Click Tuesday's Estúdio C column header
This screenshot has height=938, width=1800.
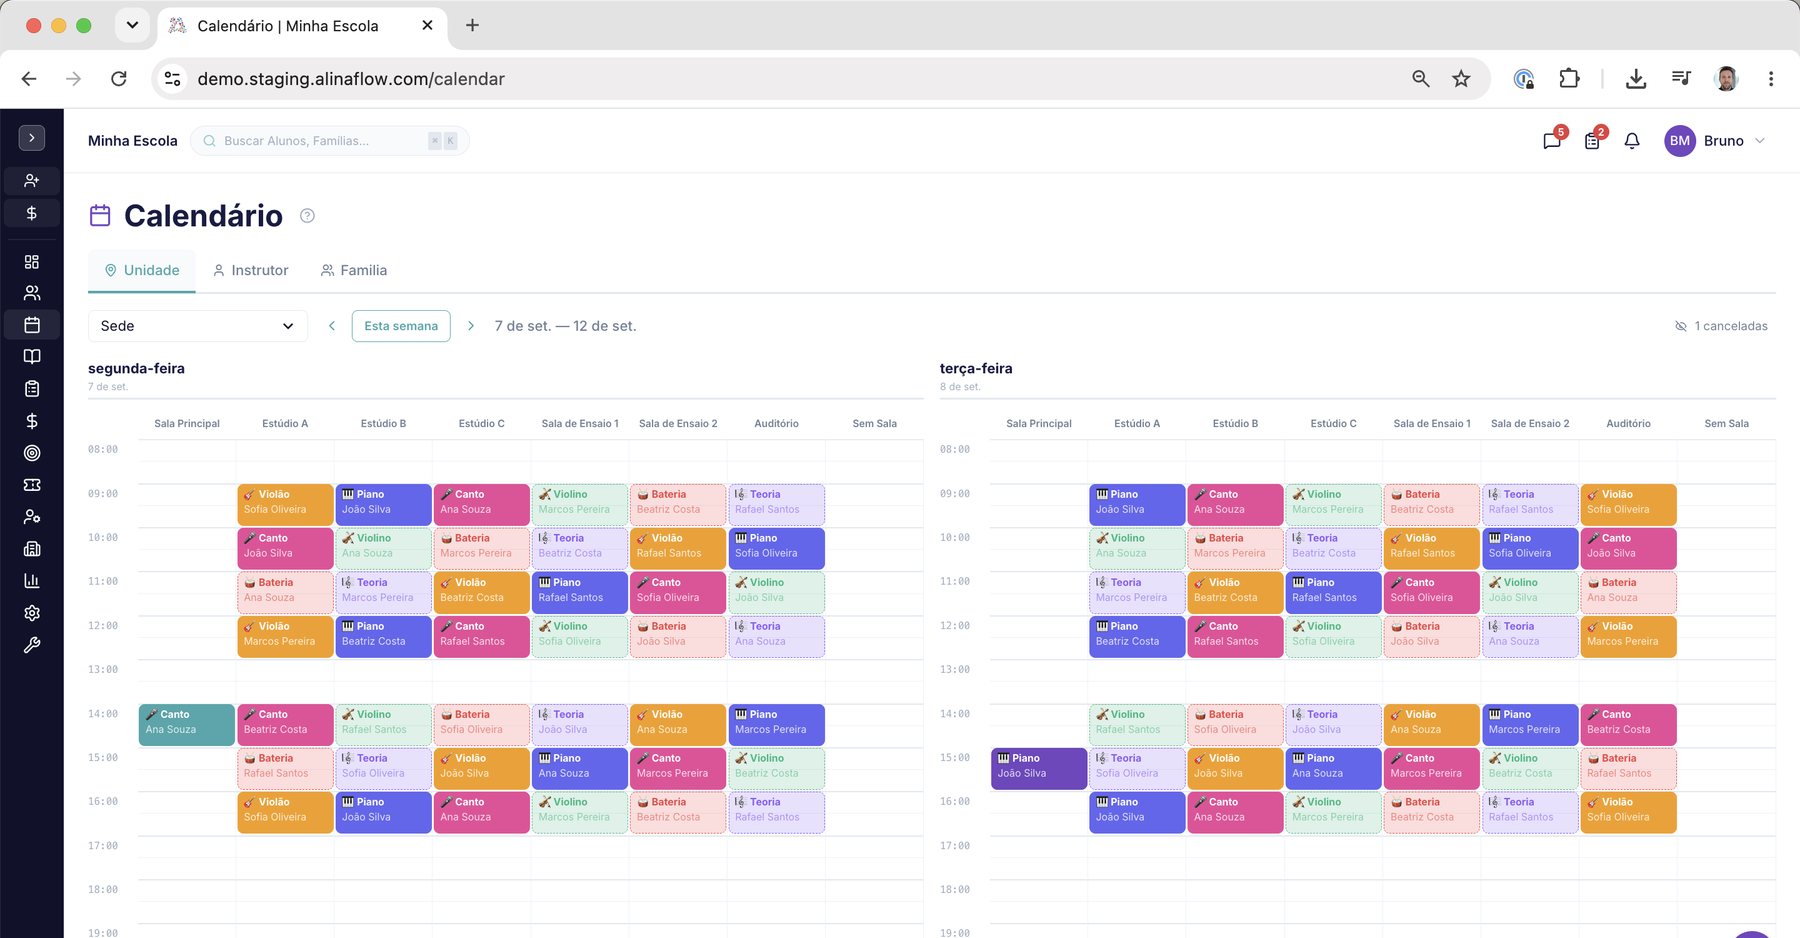click(1333, 424)
